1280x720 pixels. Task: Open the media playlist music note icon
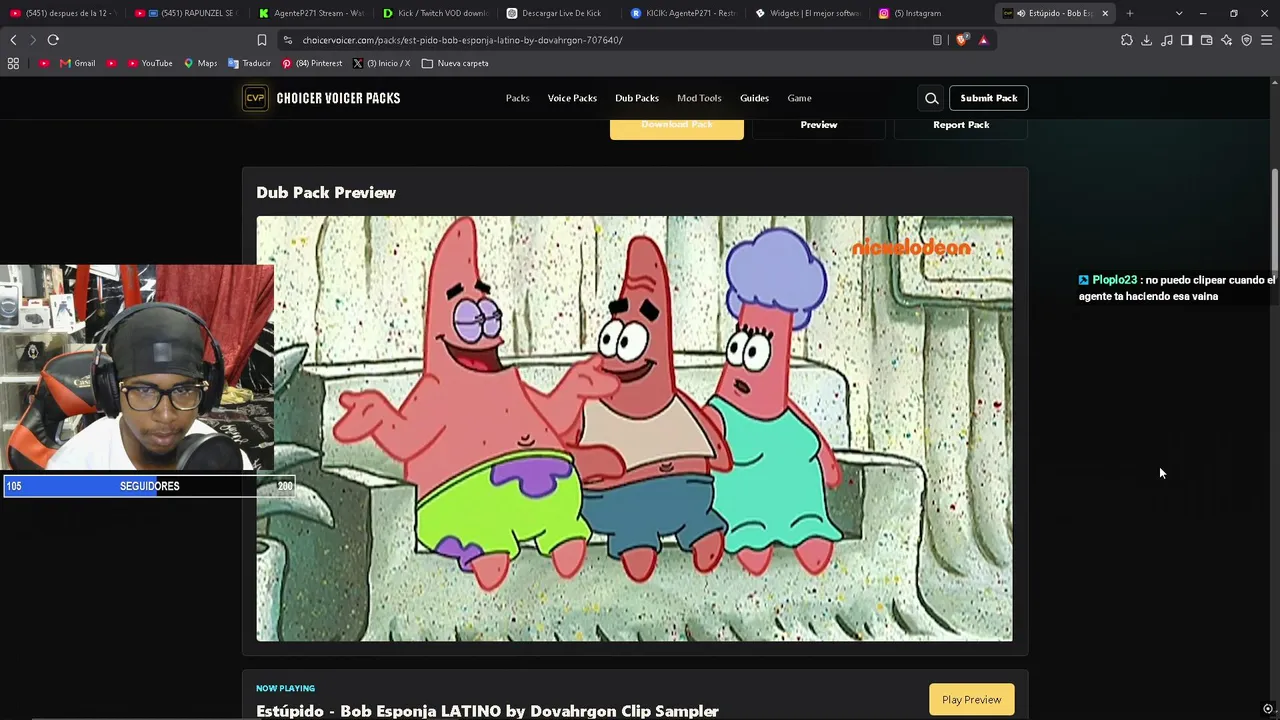click(x=1167, y=40)
